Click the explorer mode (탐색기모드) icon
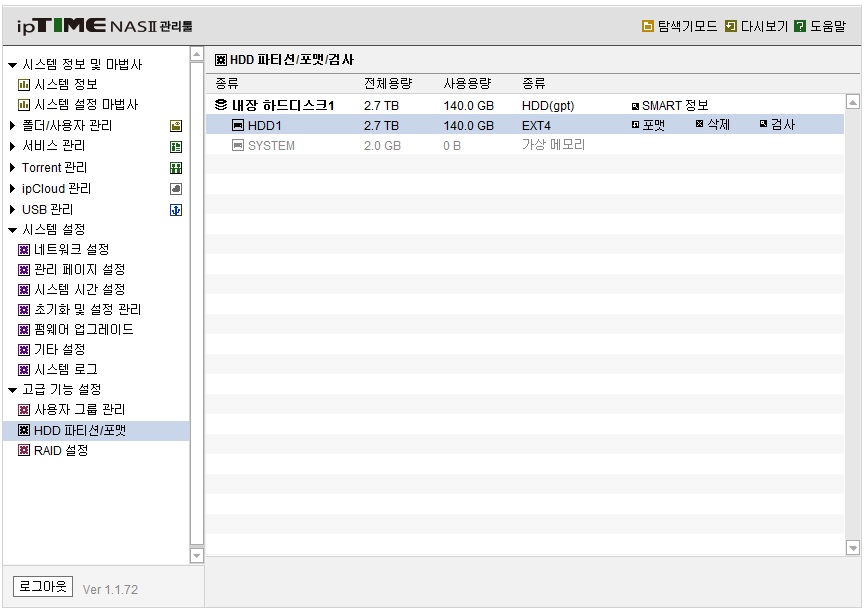Viewport: 864px width, 611px height. point(647,26)
